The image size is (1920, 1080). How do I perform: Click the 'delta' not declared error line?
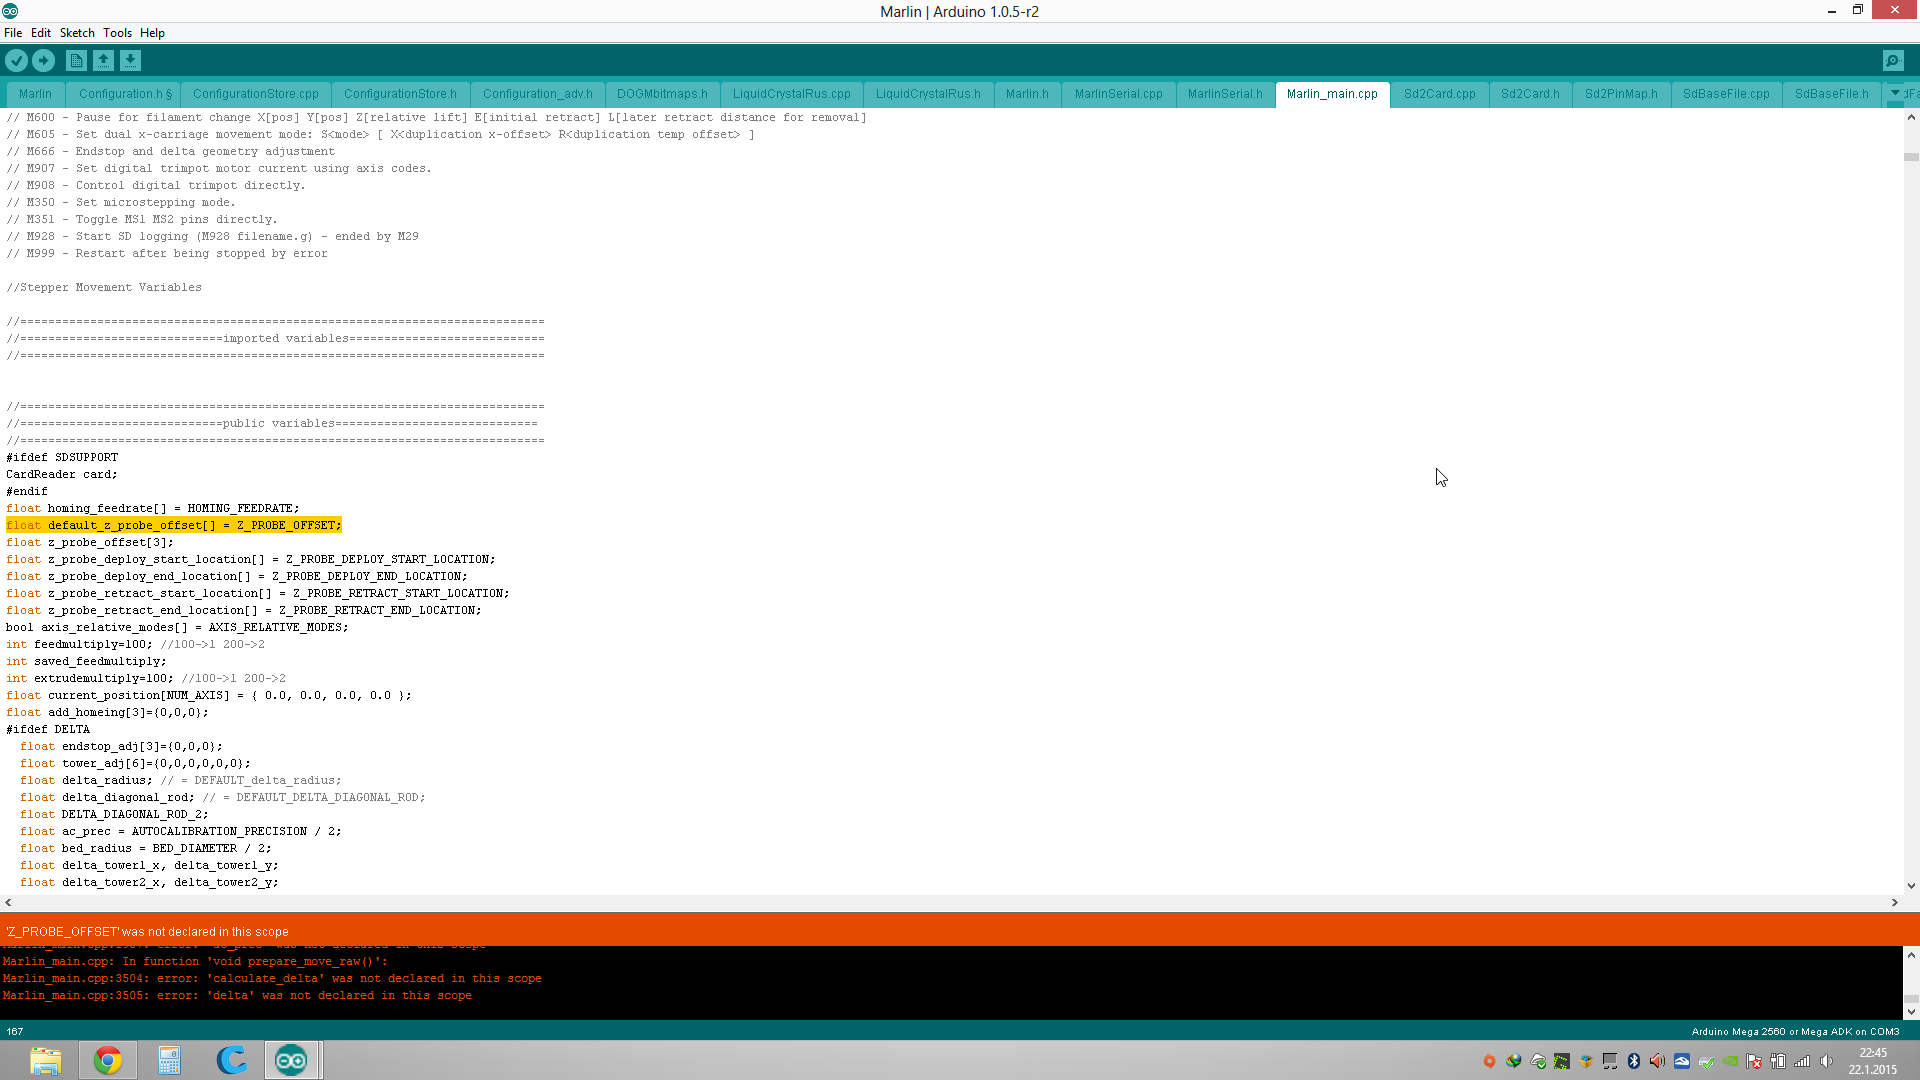(x=237, y=995)
